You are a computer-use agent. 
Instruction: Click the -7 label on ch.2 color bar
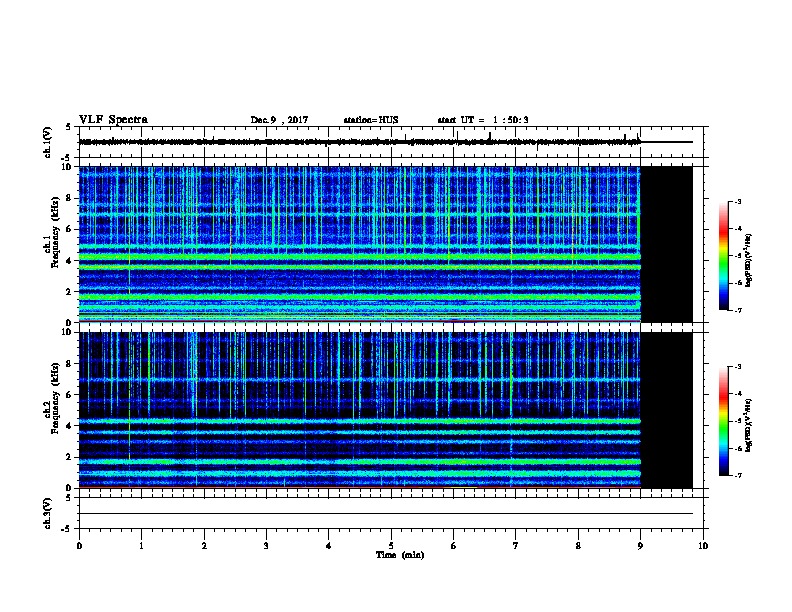(x=737, y=475)
